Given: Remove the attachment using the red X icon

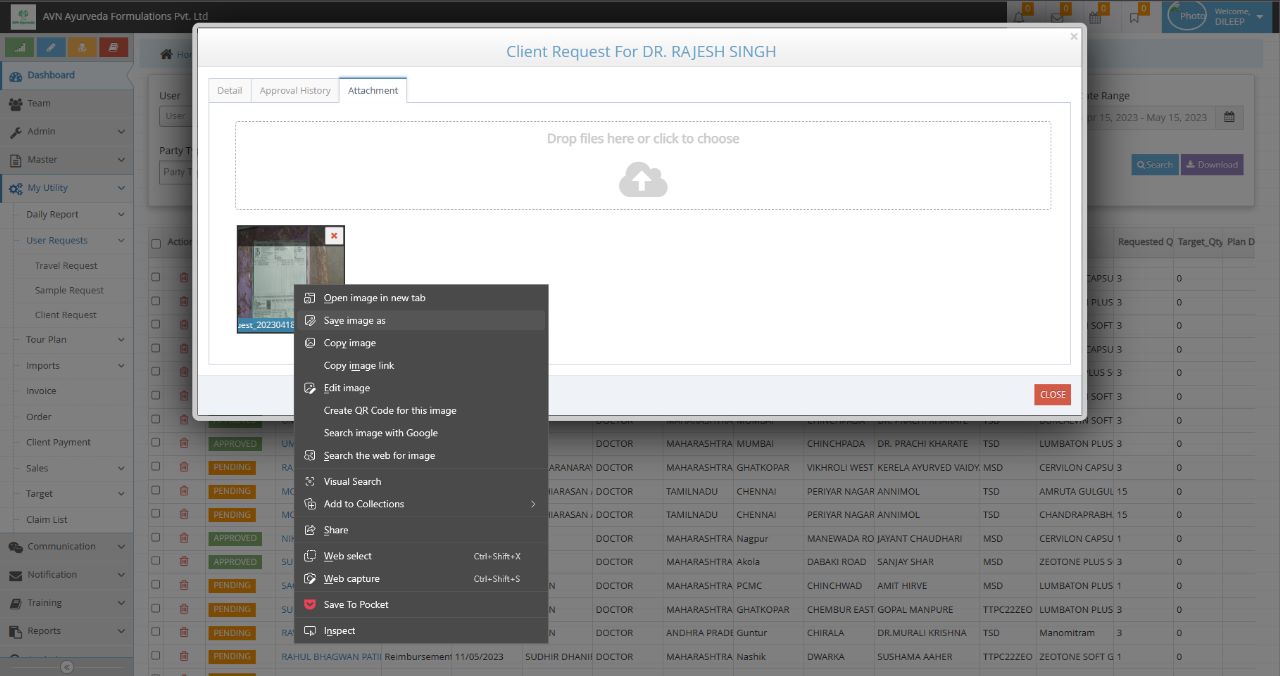Looking at the screenshot, I should pos(334,236).
